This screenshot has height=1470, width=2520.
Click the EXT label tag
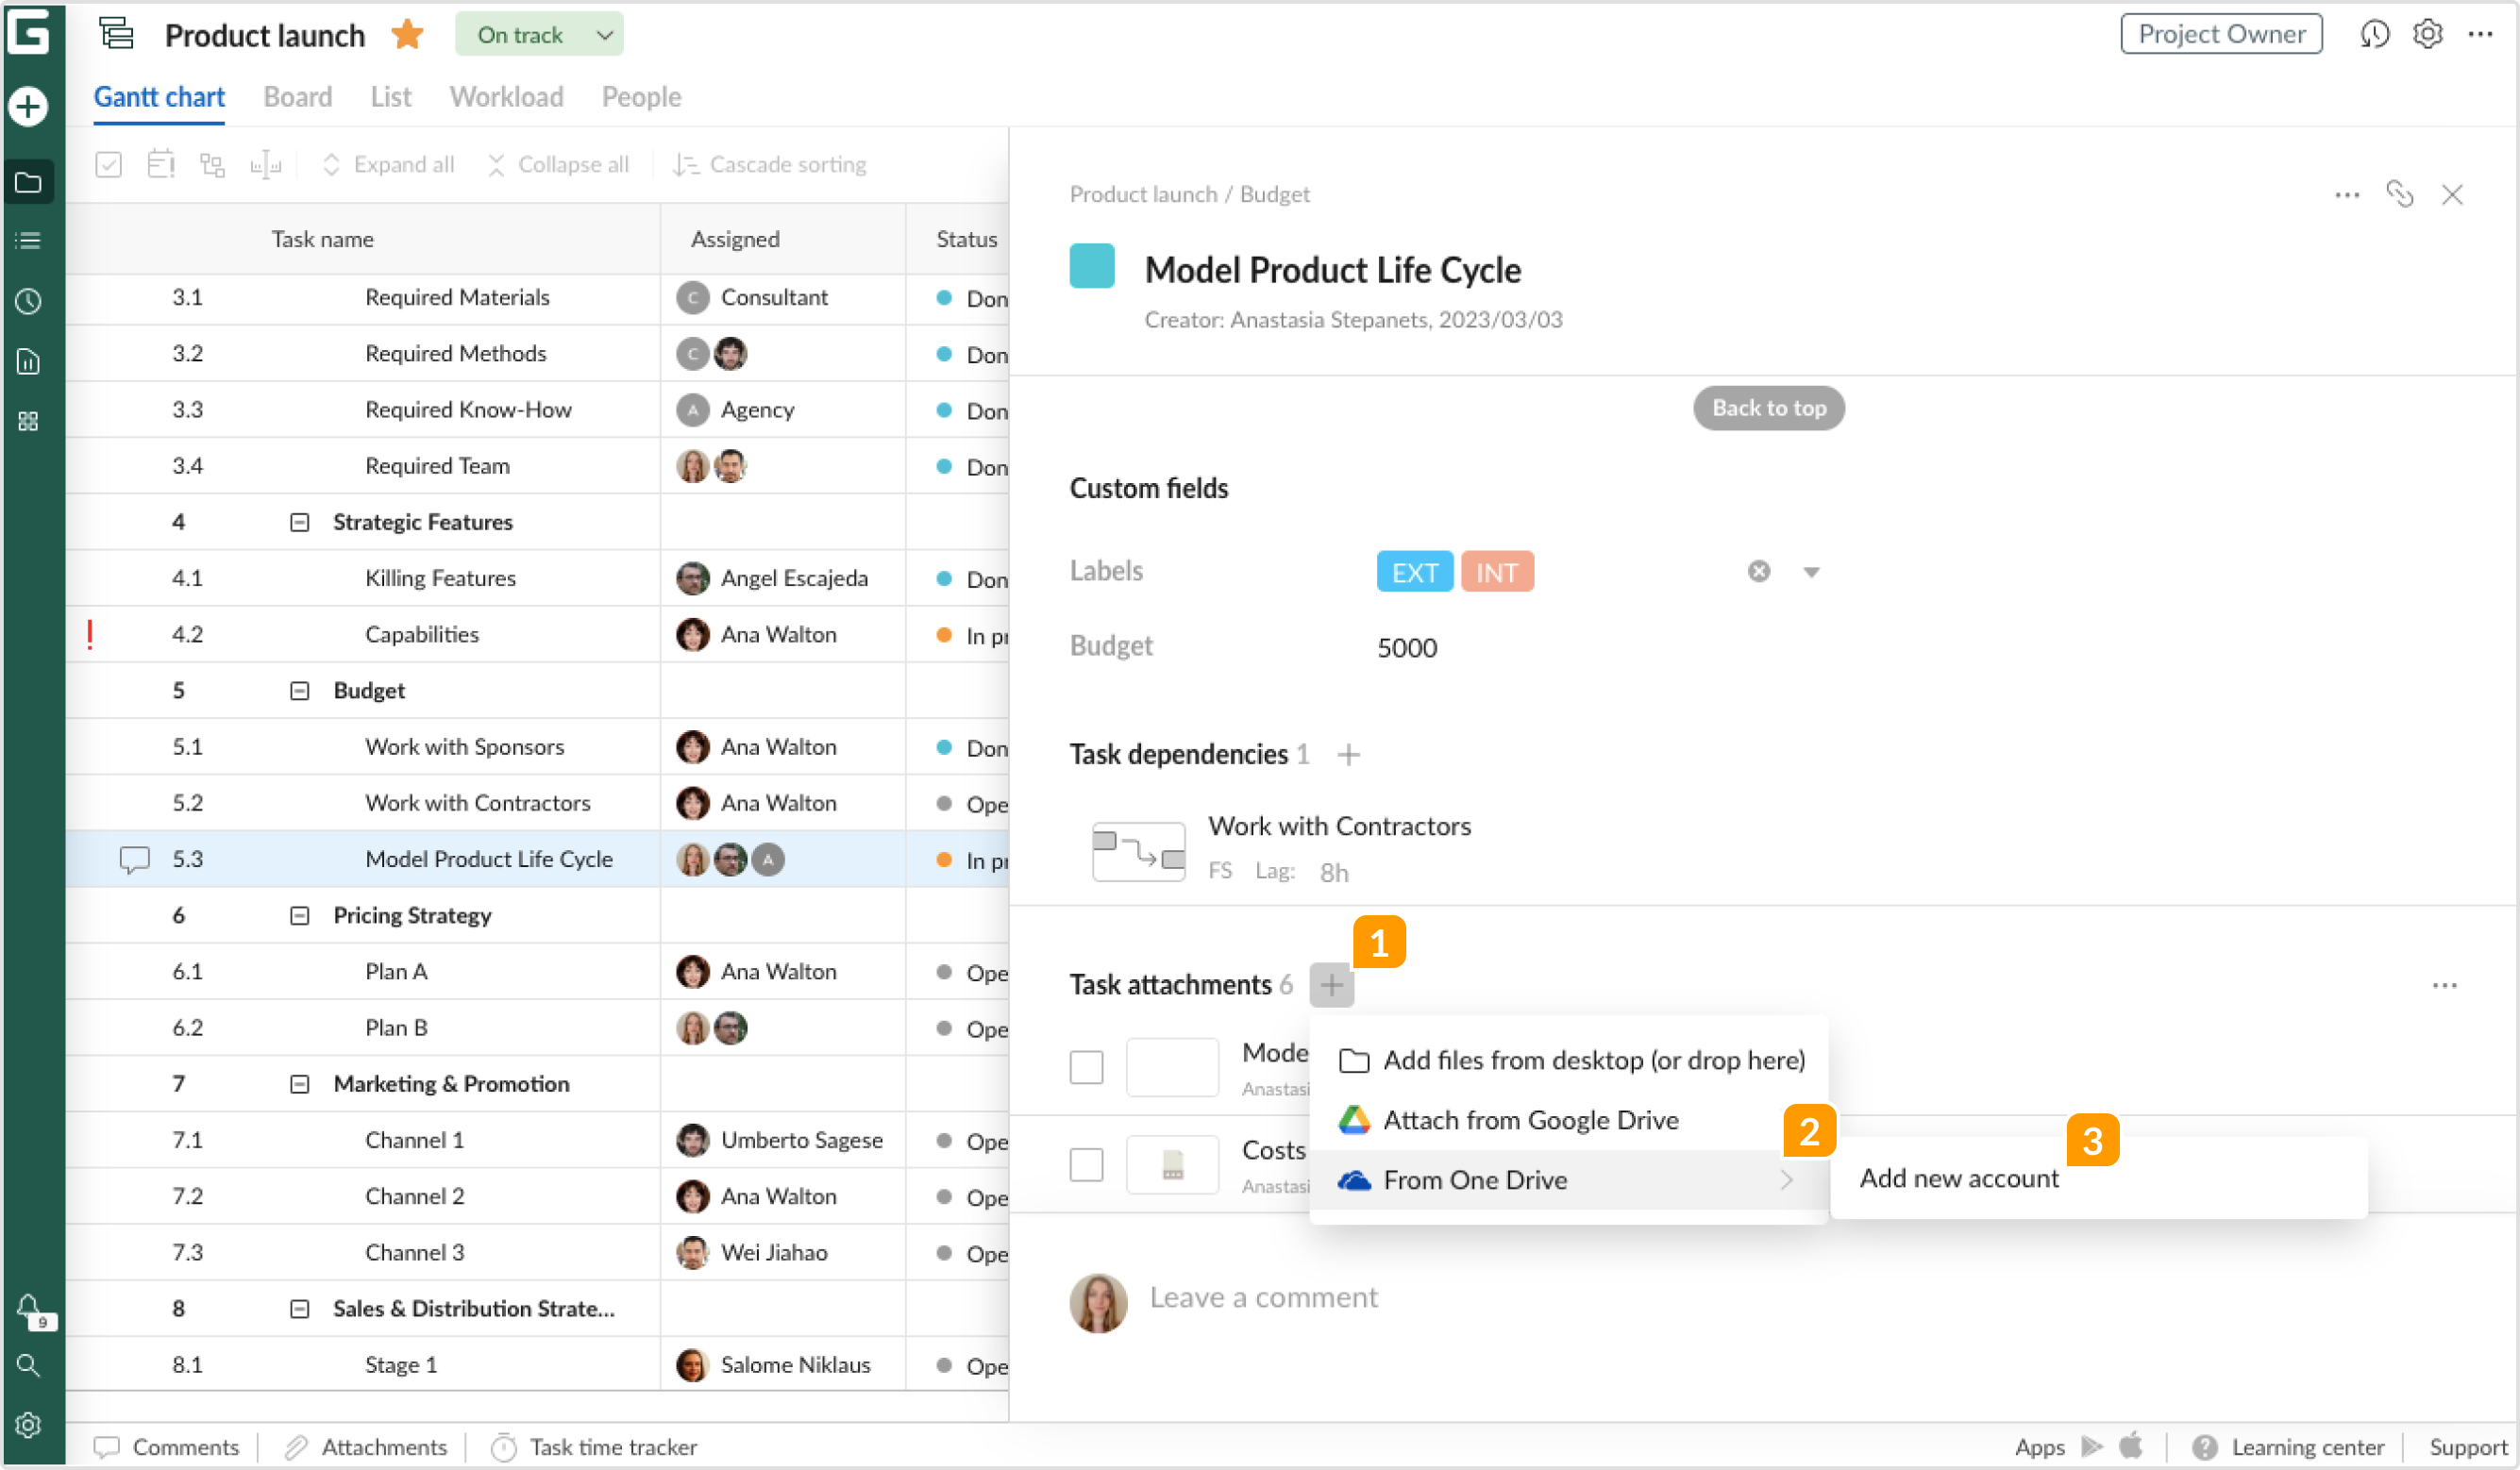pos(1414,572)
